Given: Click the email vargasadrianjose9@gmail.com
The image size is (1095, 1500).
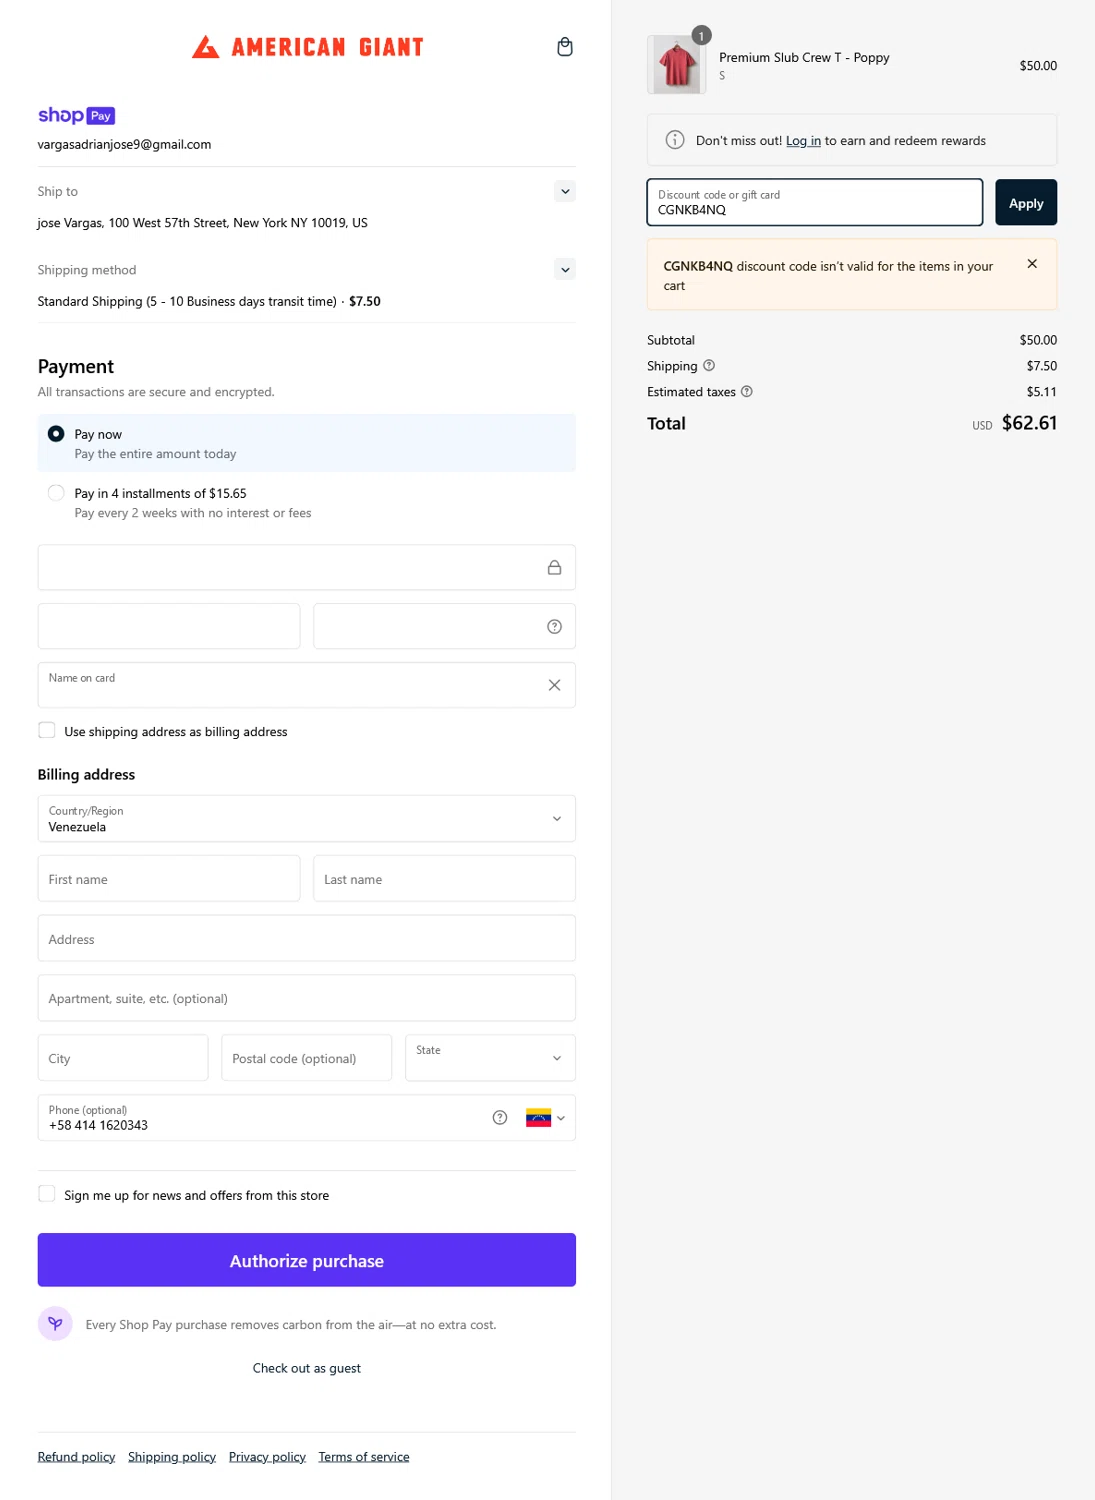Looking at the screenshot, I should [124, 144].
